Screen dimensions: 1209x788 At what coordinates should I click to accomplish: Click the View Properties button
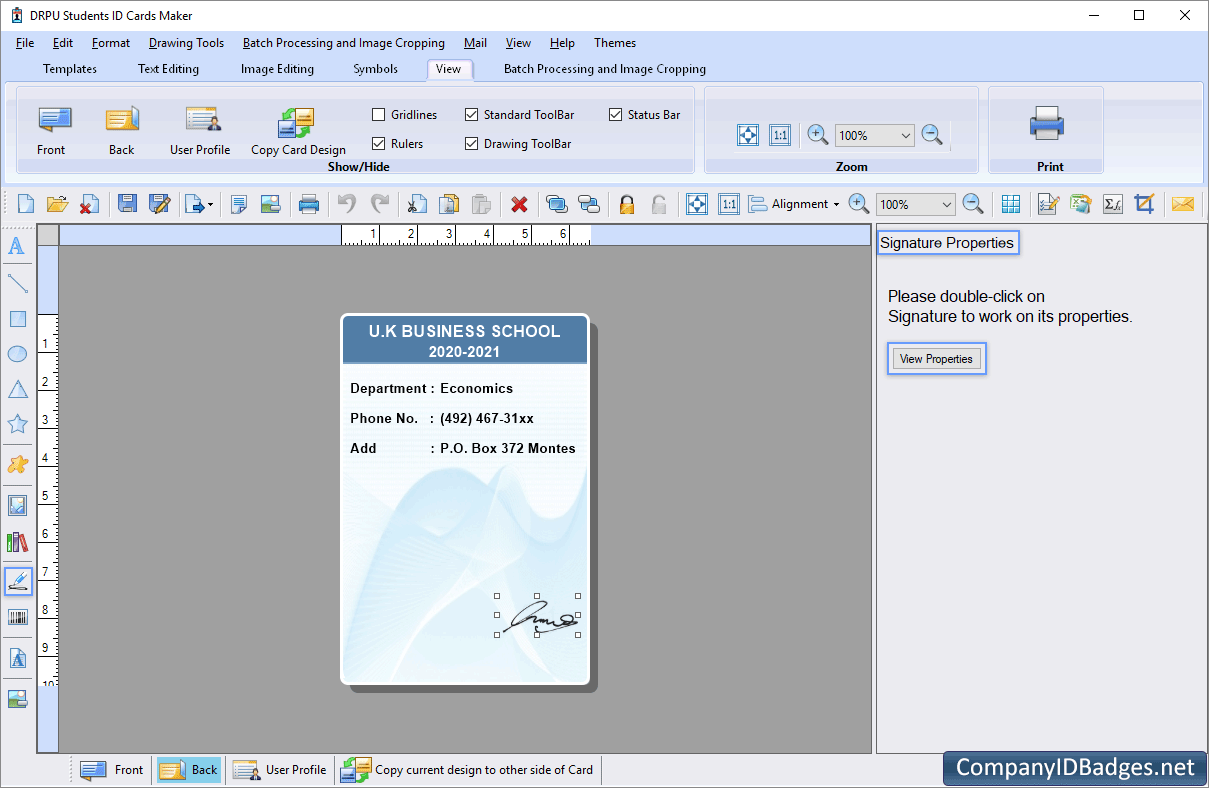(x=936, y=358)
